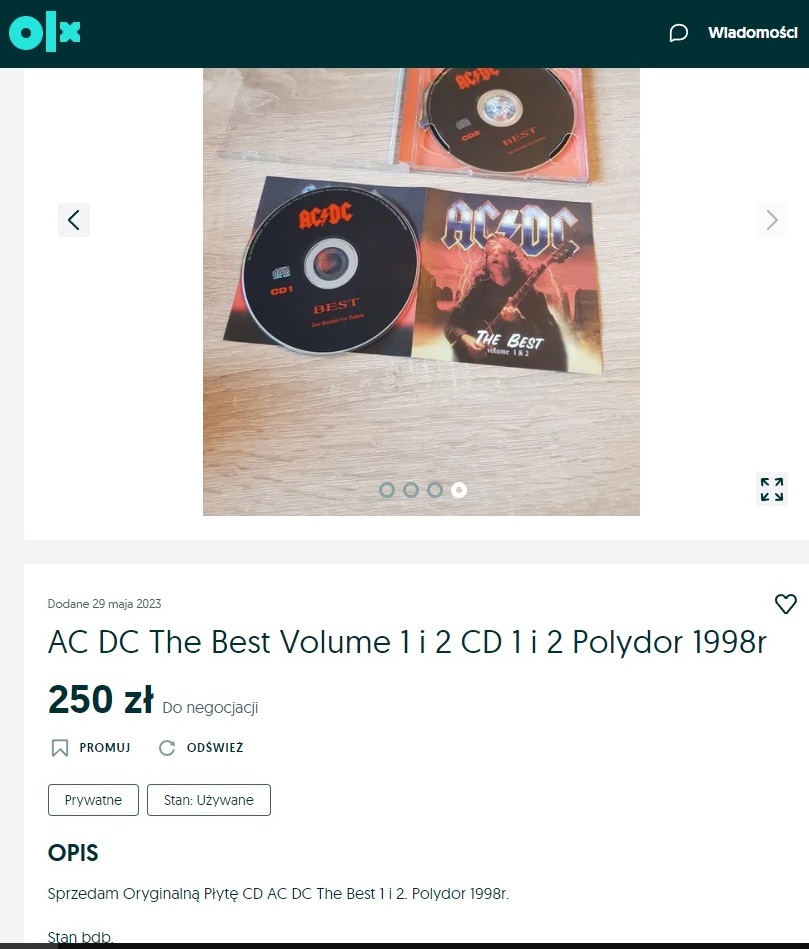Select the second gallery dot indicator

pos(411,490)
